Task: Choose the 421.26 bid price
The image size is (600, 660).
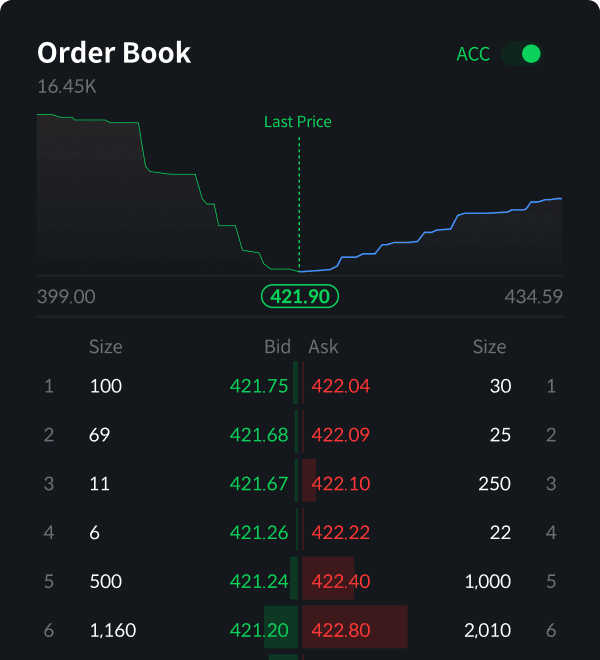Action: (x=259, y=533)
